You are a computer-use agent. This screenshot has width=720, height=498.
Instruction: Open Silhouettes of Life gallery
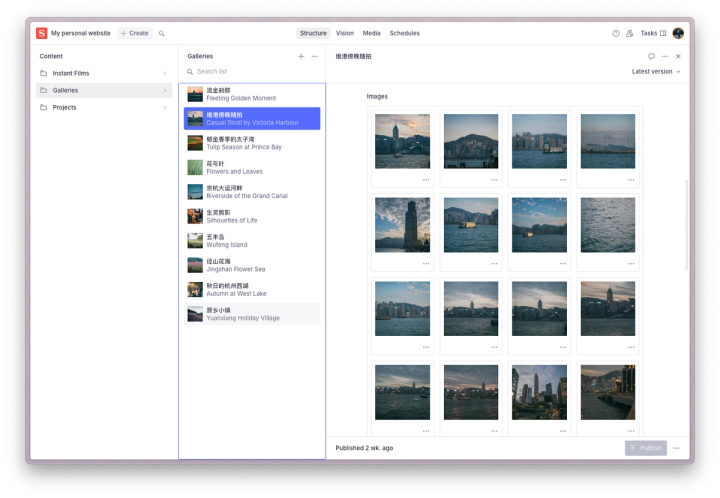coord(252,216)
